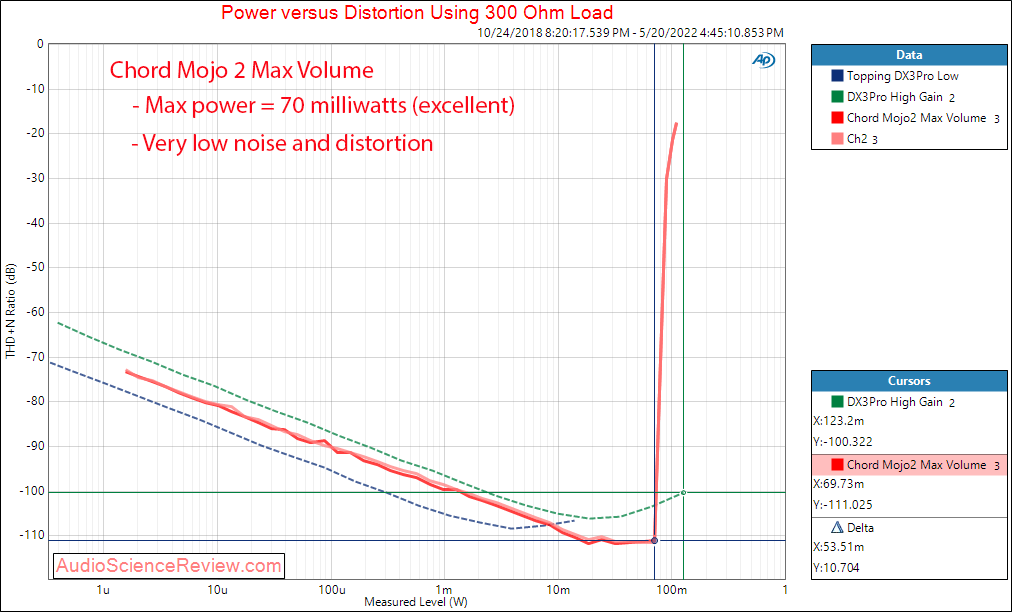Viewport: 1012px width, 612px height.
Task: Click the 10m tick on the x-axis
Action: (558, 589)
